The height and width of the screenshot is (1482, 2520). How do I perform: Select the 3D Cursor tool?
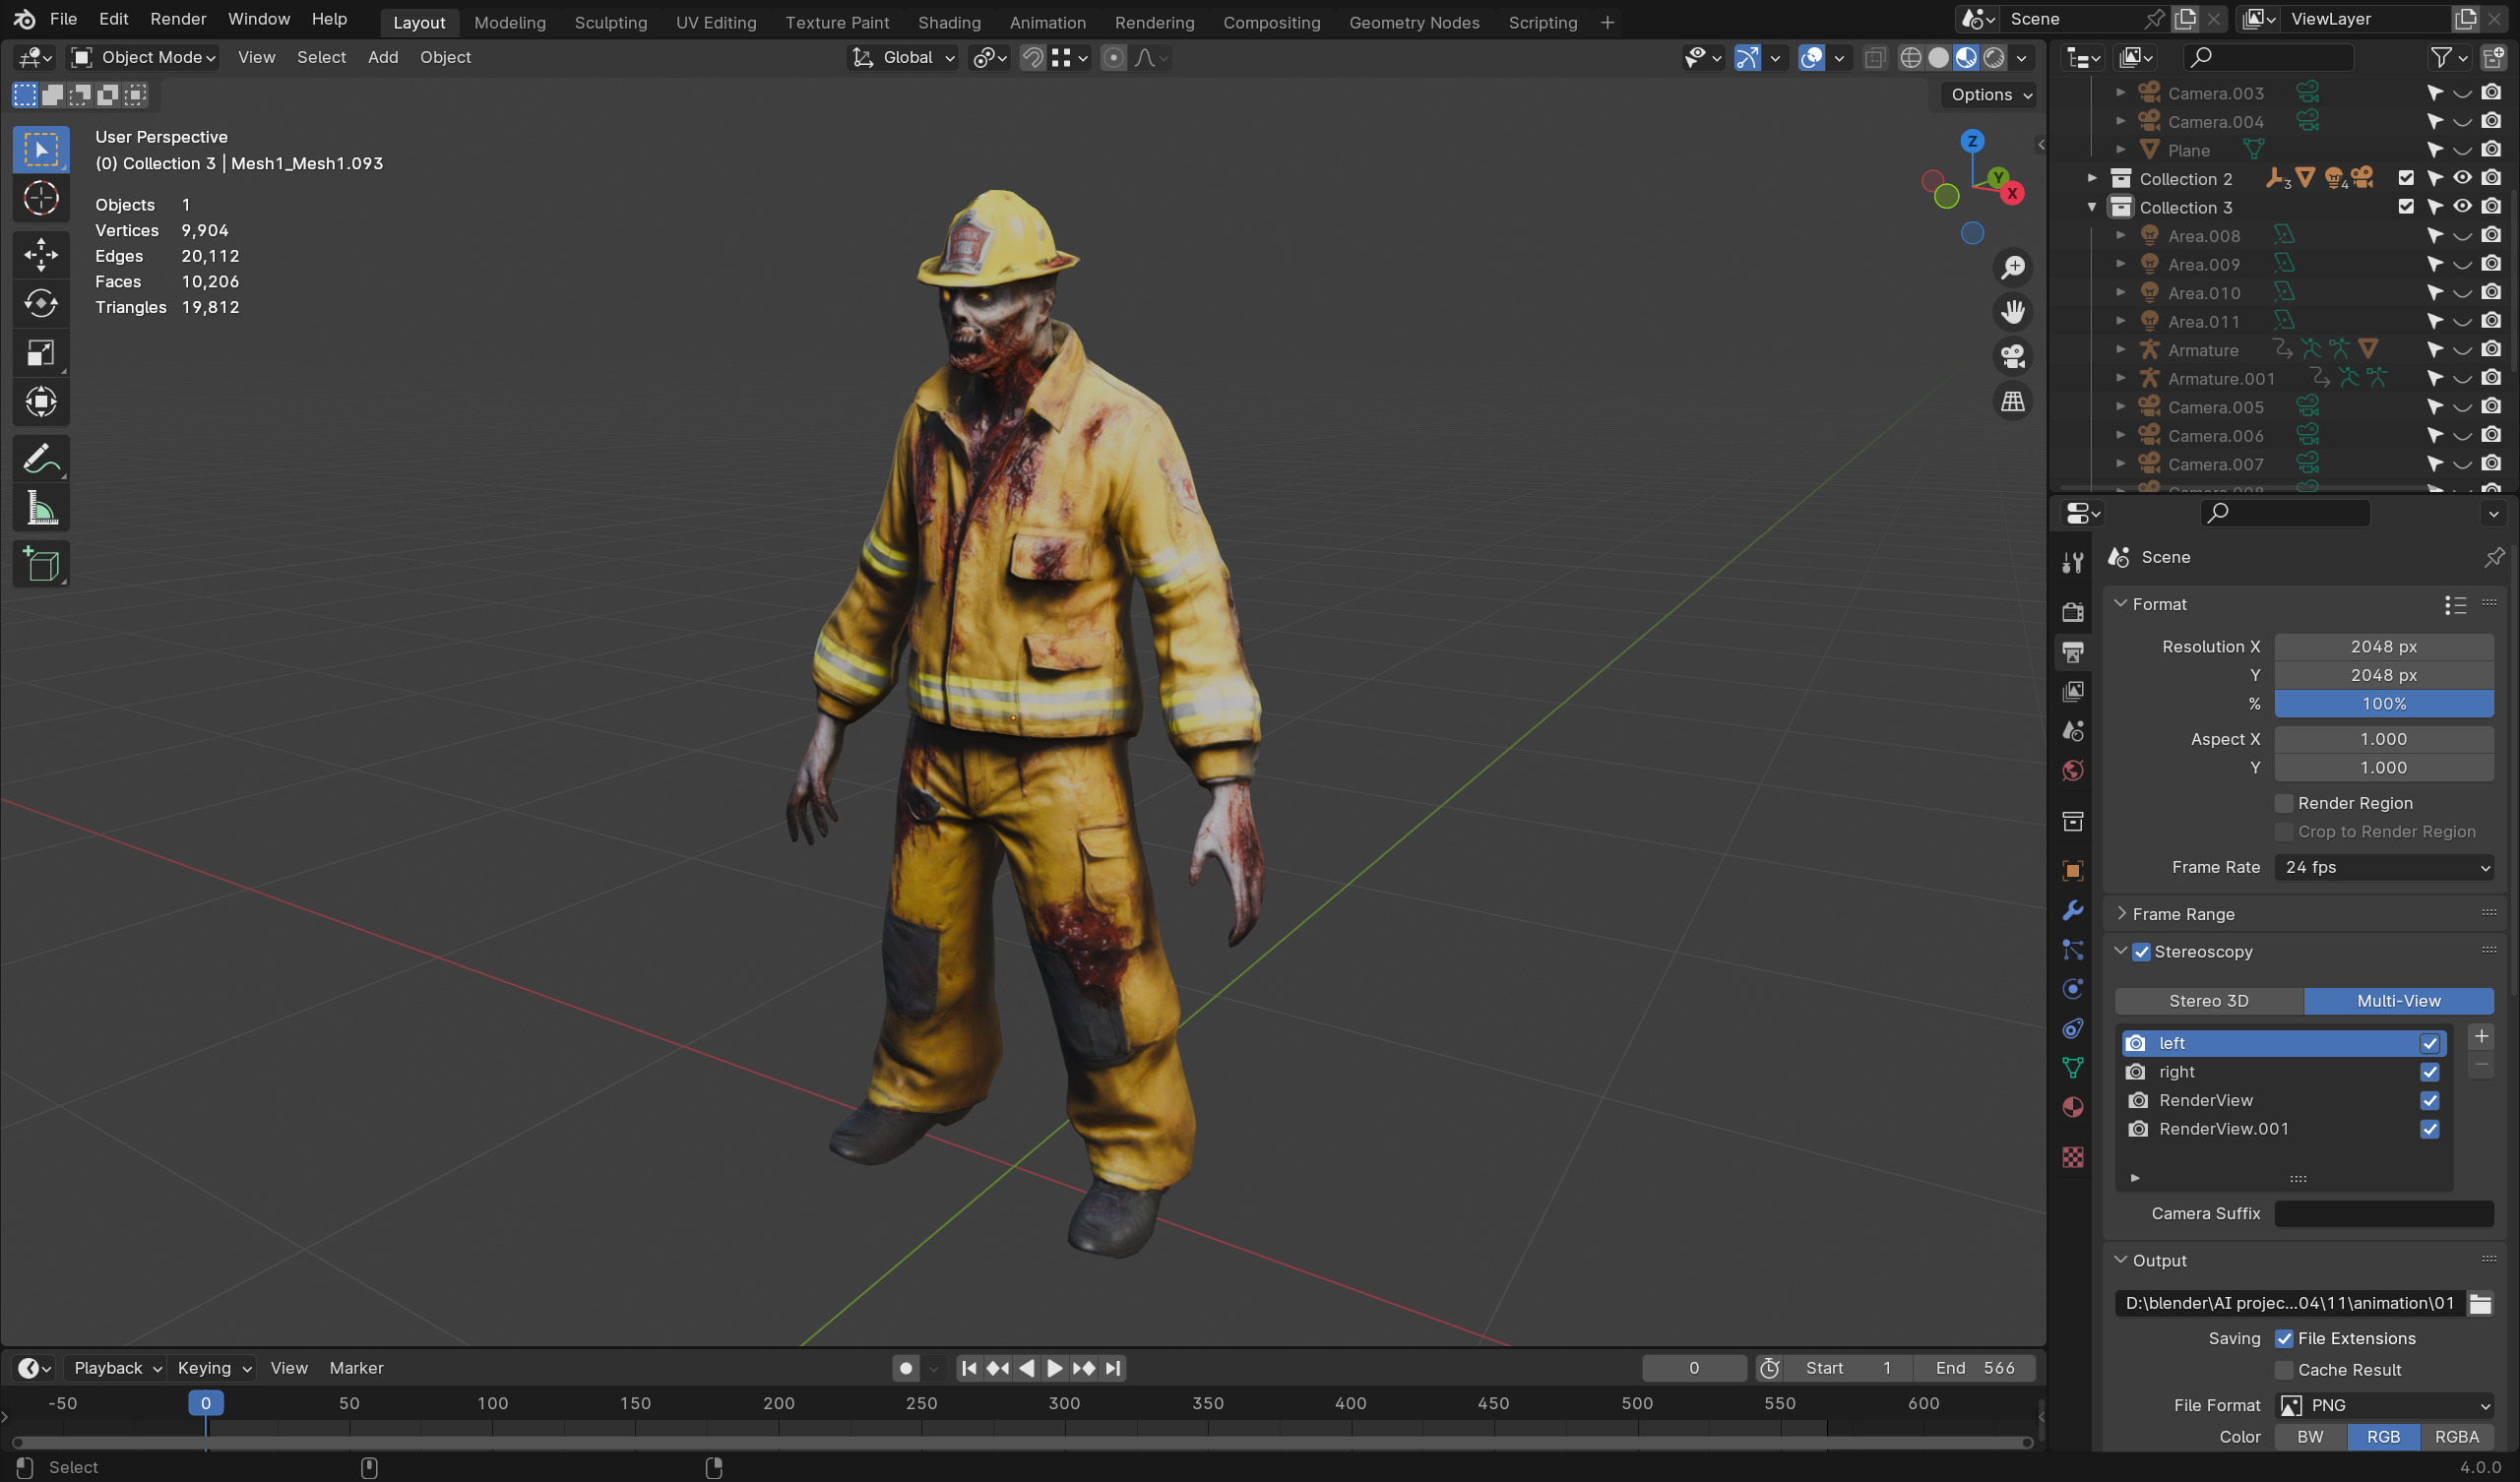pos(41,199)
